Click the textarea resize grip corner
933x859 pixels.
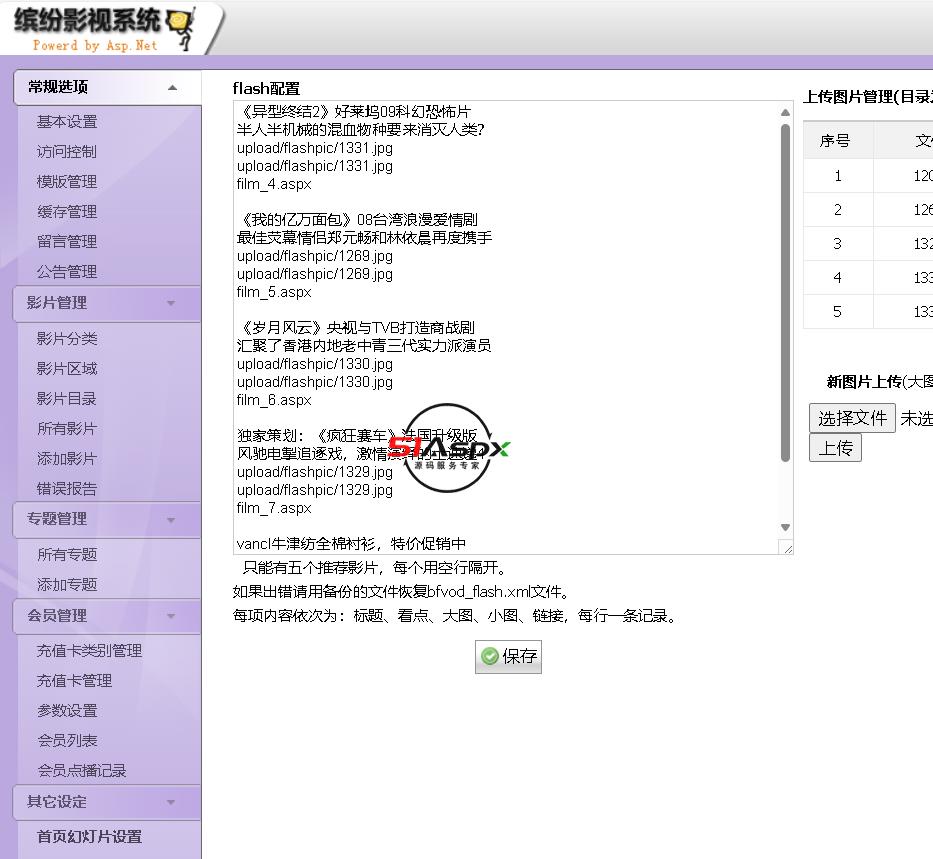coord(787,548)
